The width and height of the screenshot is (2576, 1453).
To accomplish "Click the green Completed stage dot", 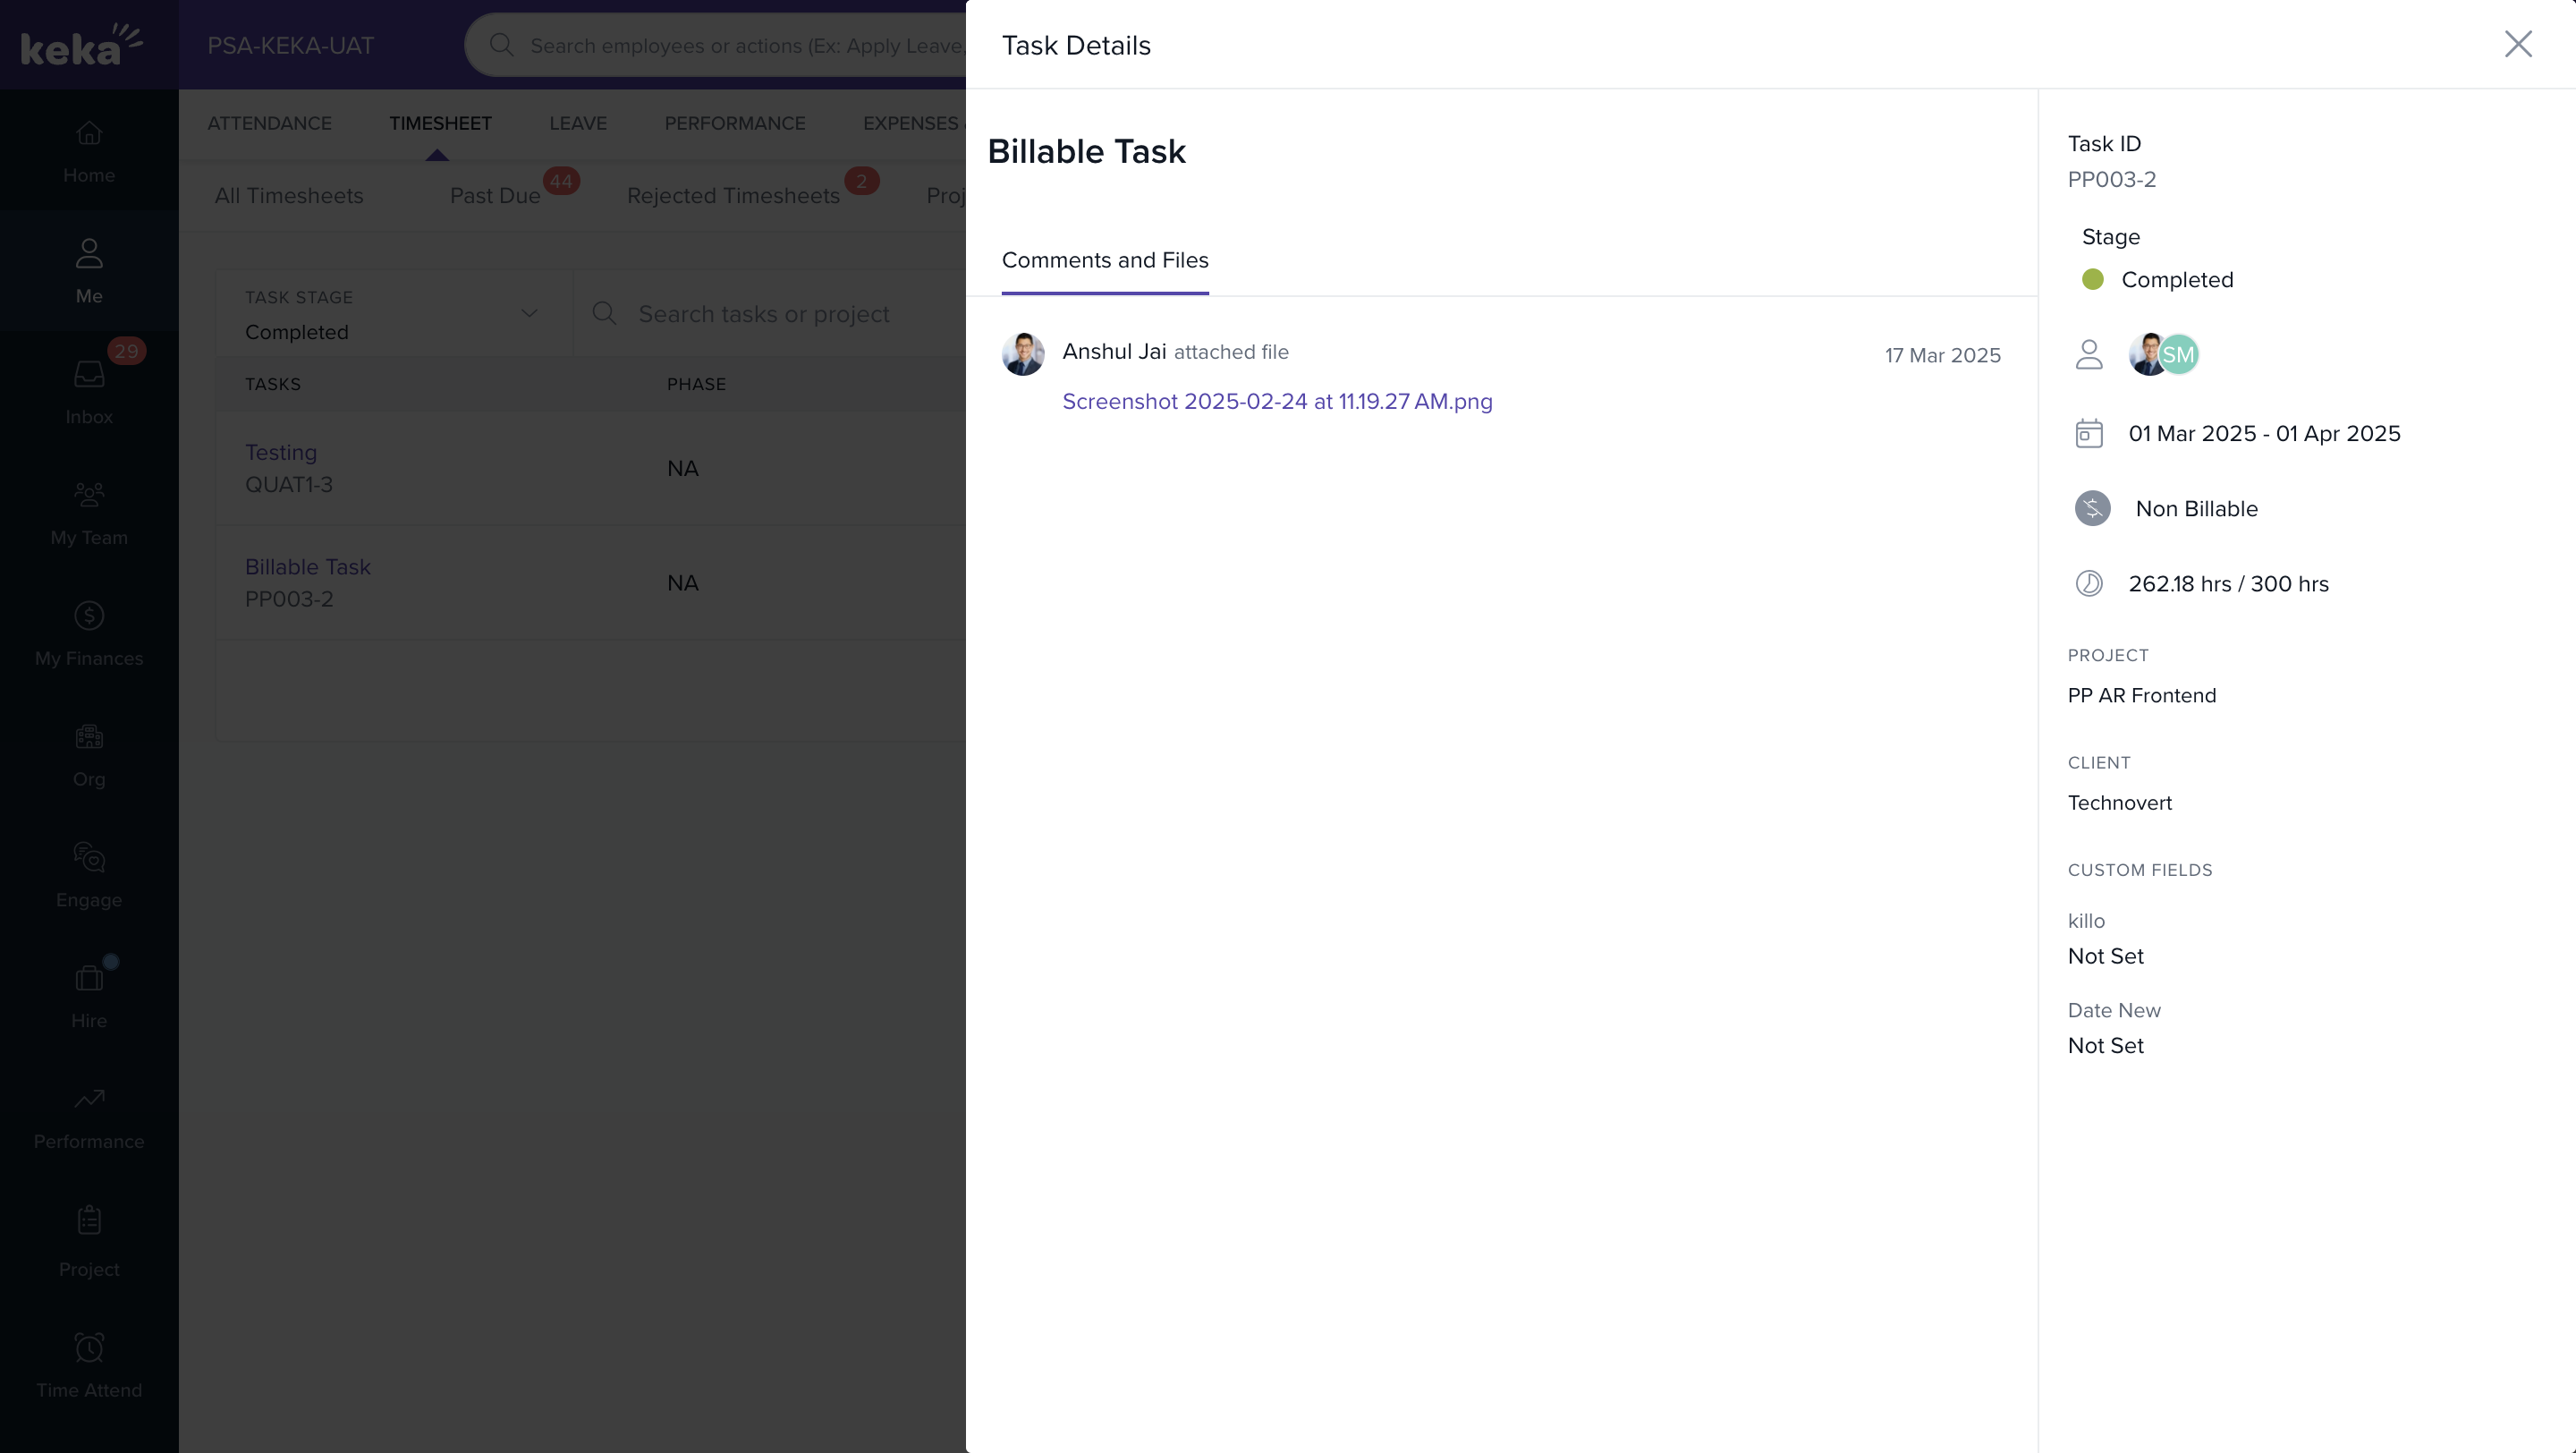I will click(2092, 279).
